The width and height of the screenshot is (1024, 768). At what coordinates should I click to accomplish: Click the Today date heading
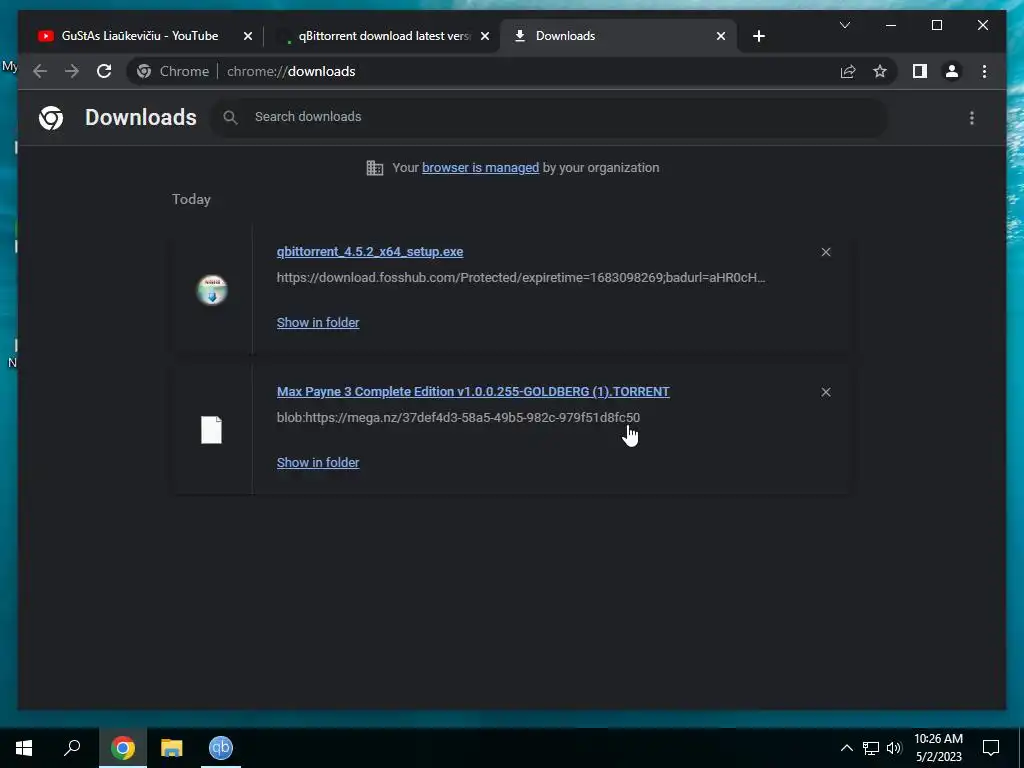[x=191, y=199]
